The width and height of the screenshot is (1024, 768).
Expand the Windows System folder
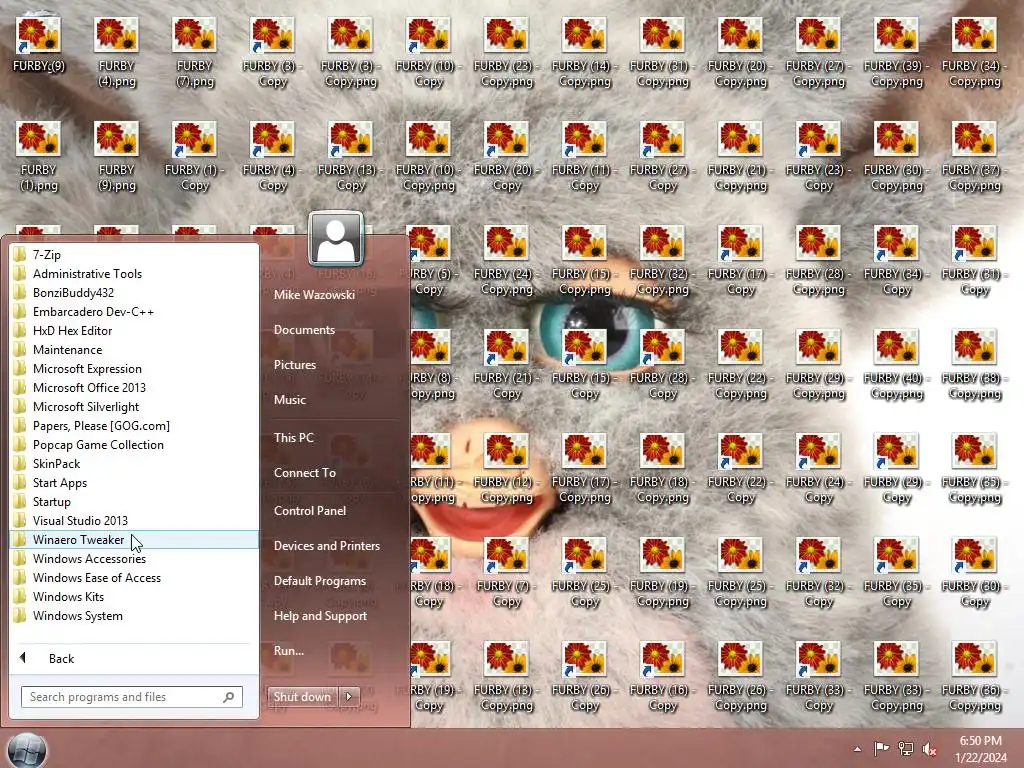pyautogui.click(x=134, y=615)
